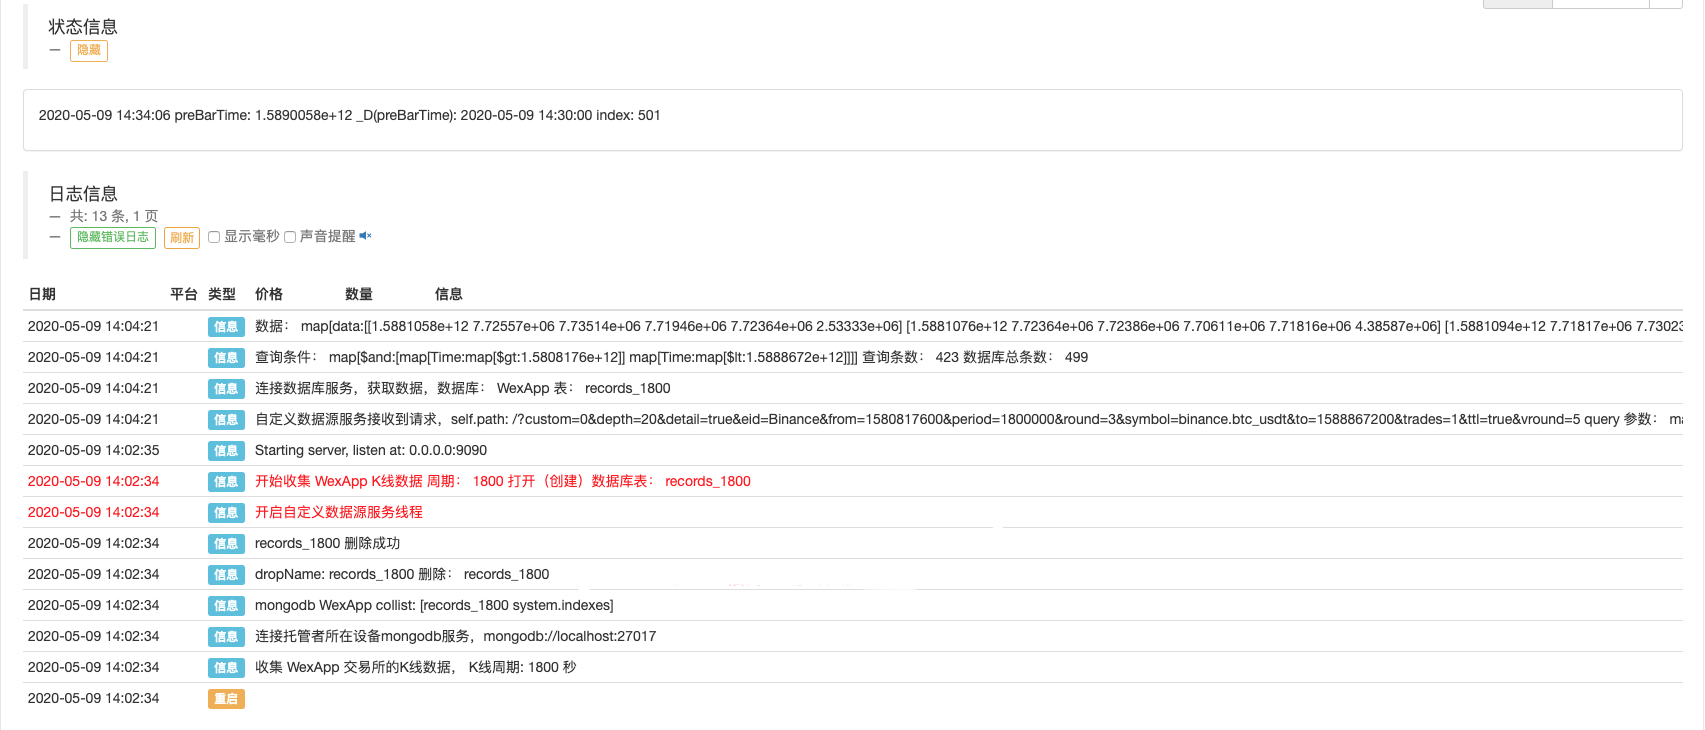Click the red '开始收集 WexApp K线数据' message
1705x730 pixels.
[x=503, y=481]
